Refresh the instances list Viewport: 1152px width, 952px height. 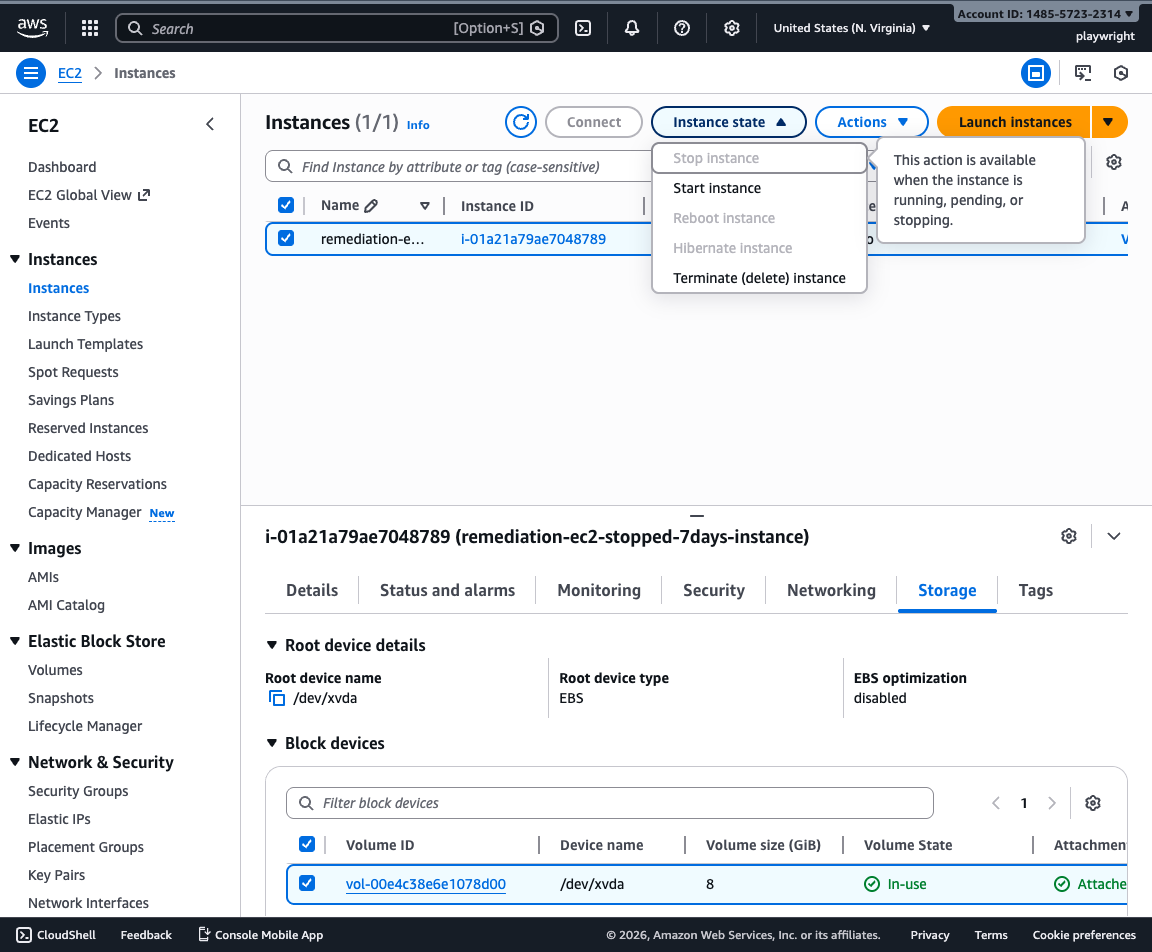(520, 121)
